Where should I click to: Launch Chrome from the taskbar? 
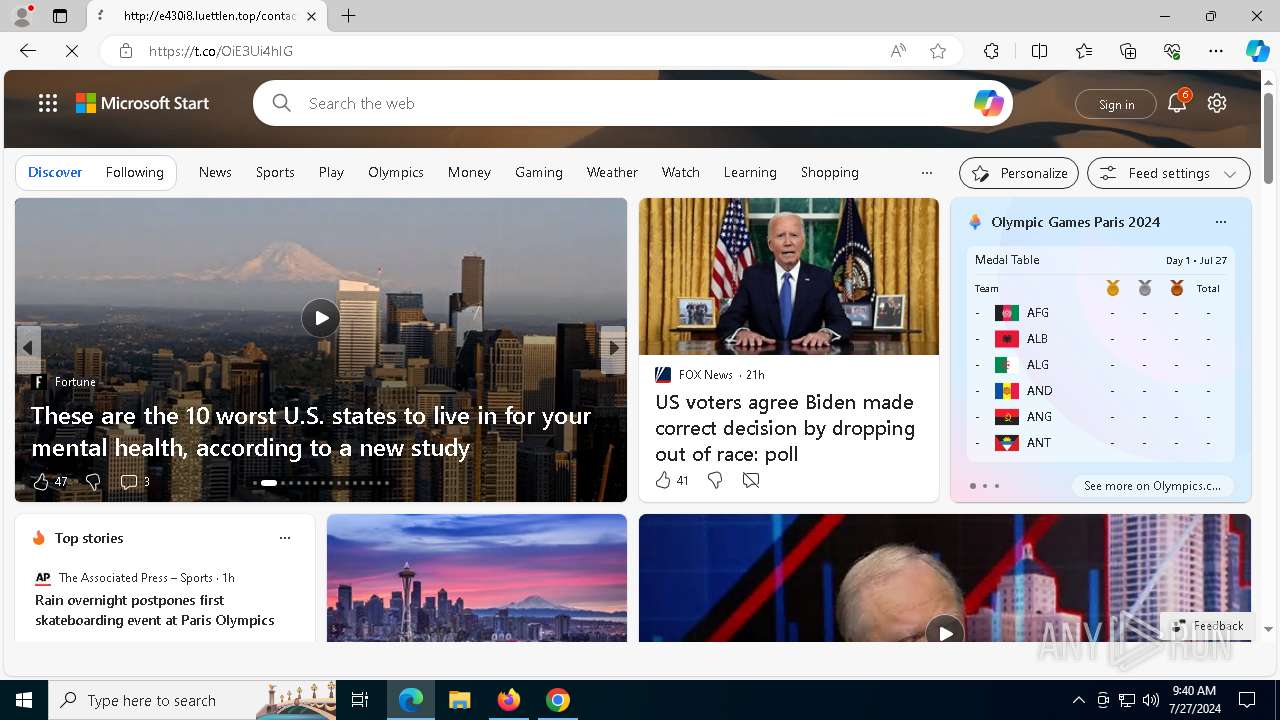coord(558,700)
